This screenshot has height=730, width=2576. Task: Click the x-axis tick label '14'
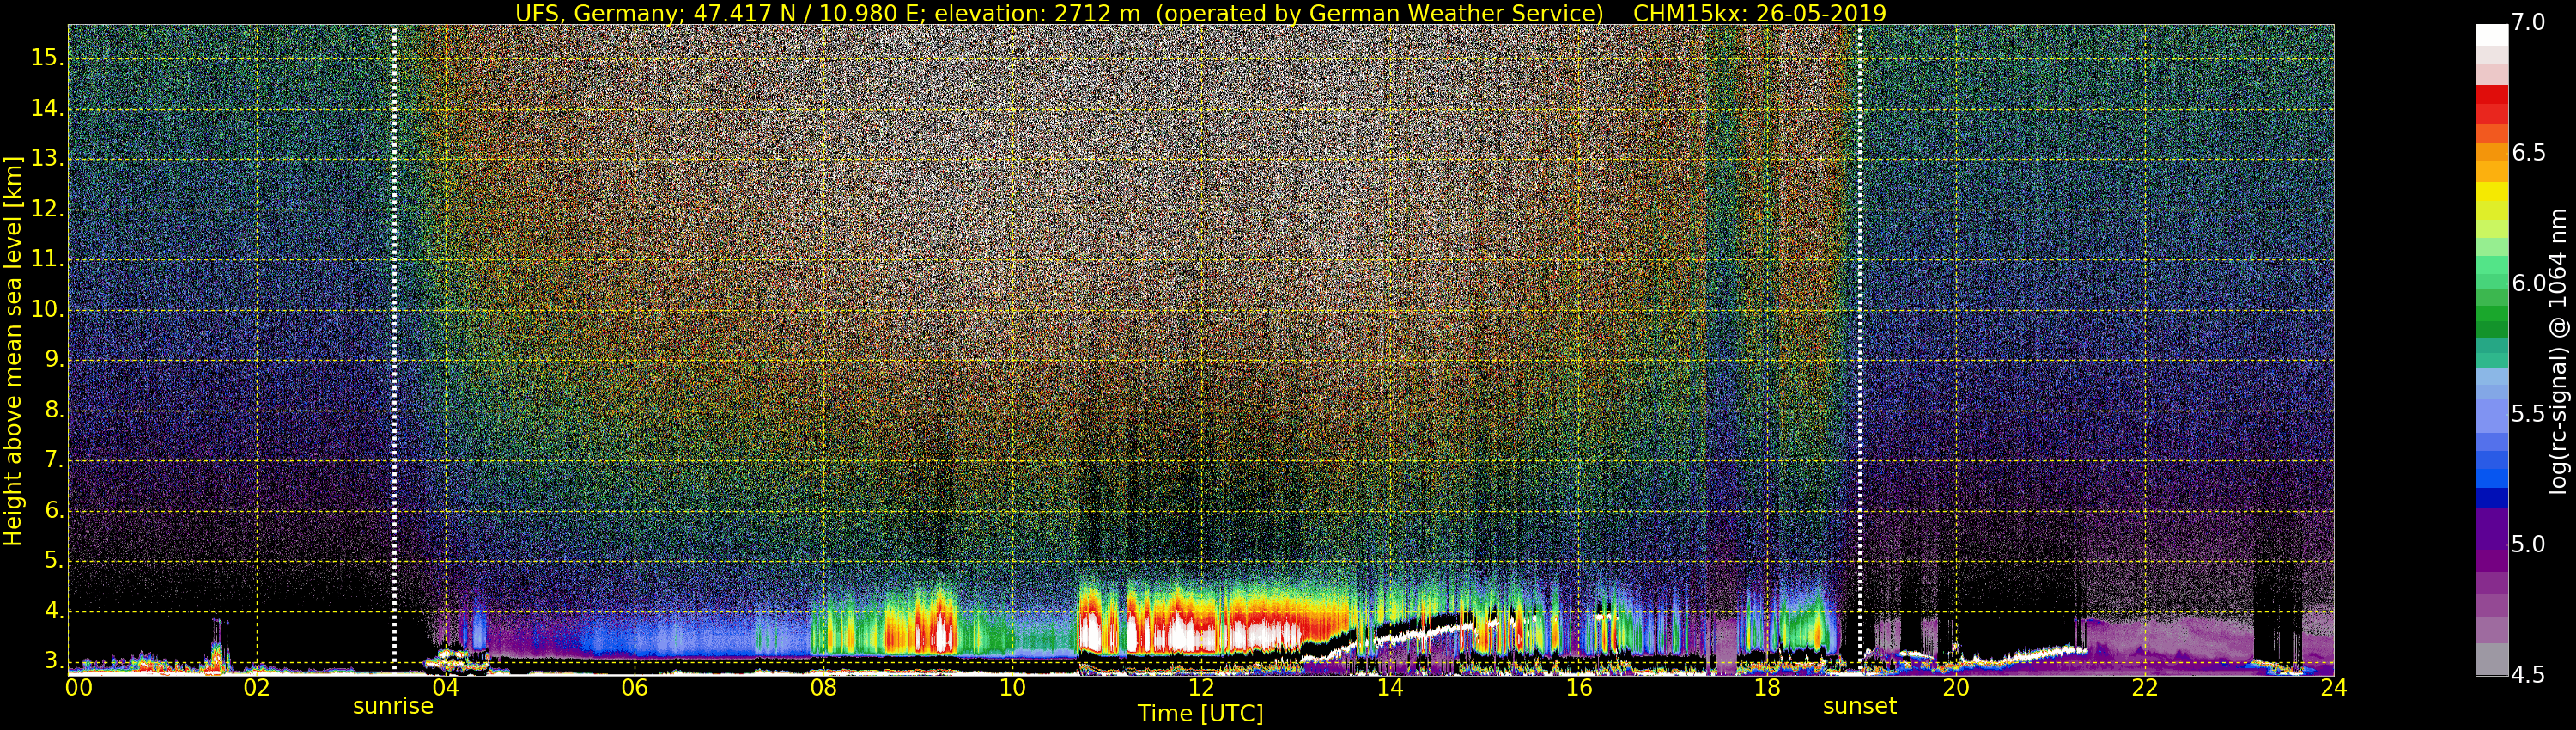pyautogui.click(x=1390, y=688)
